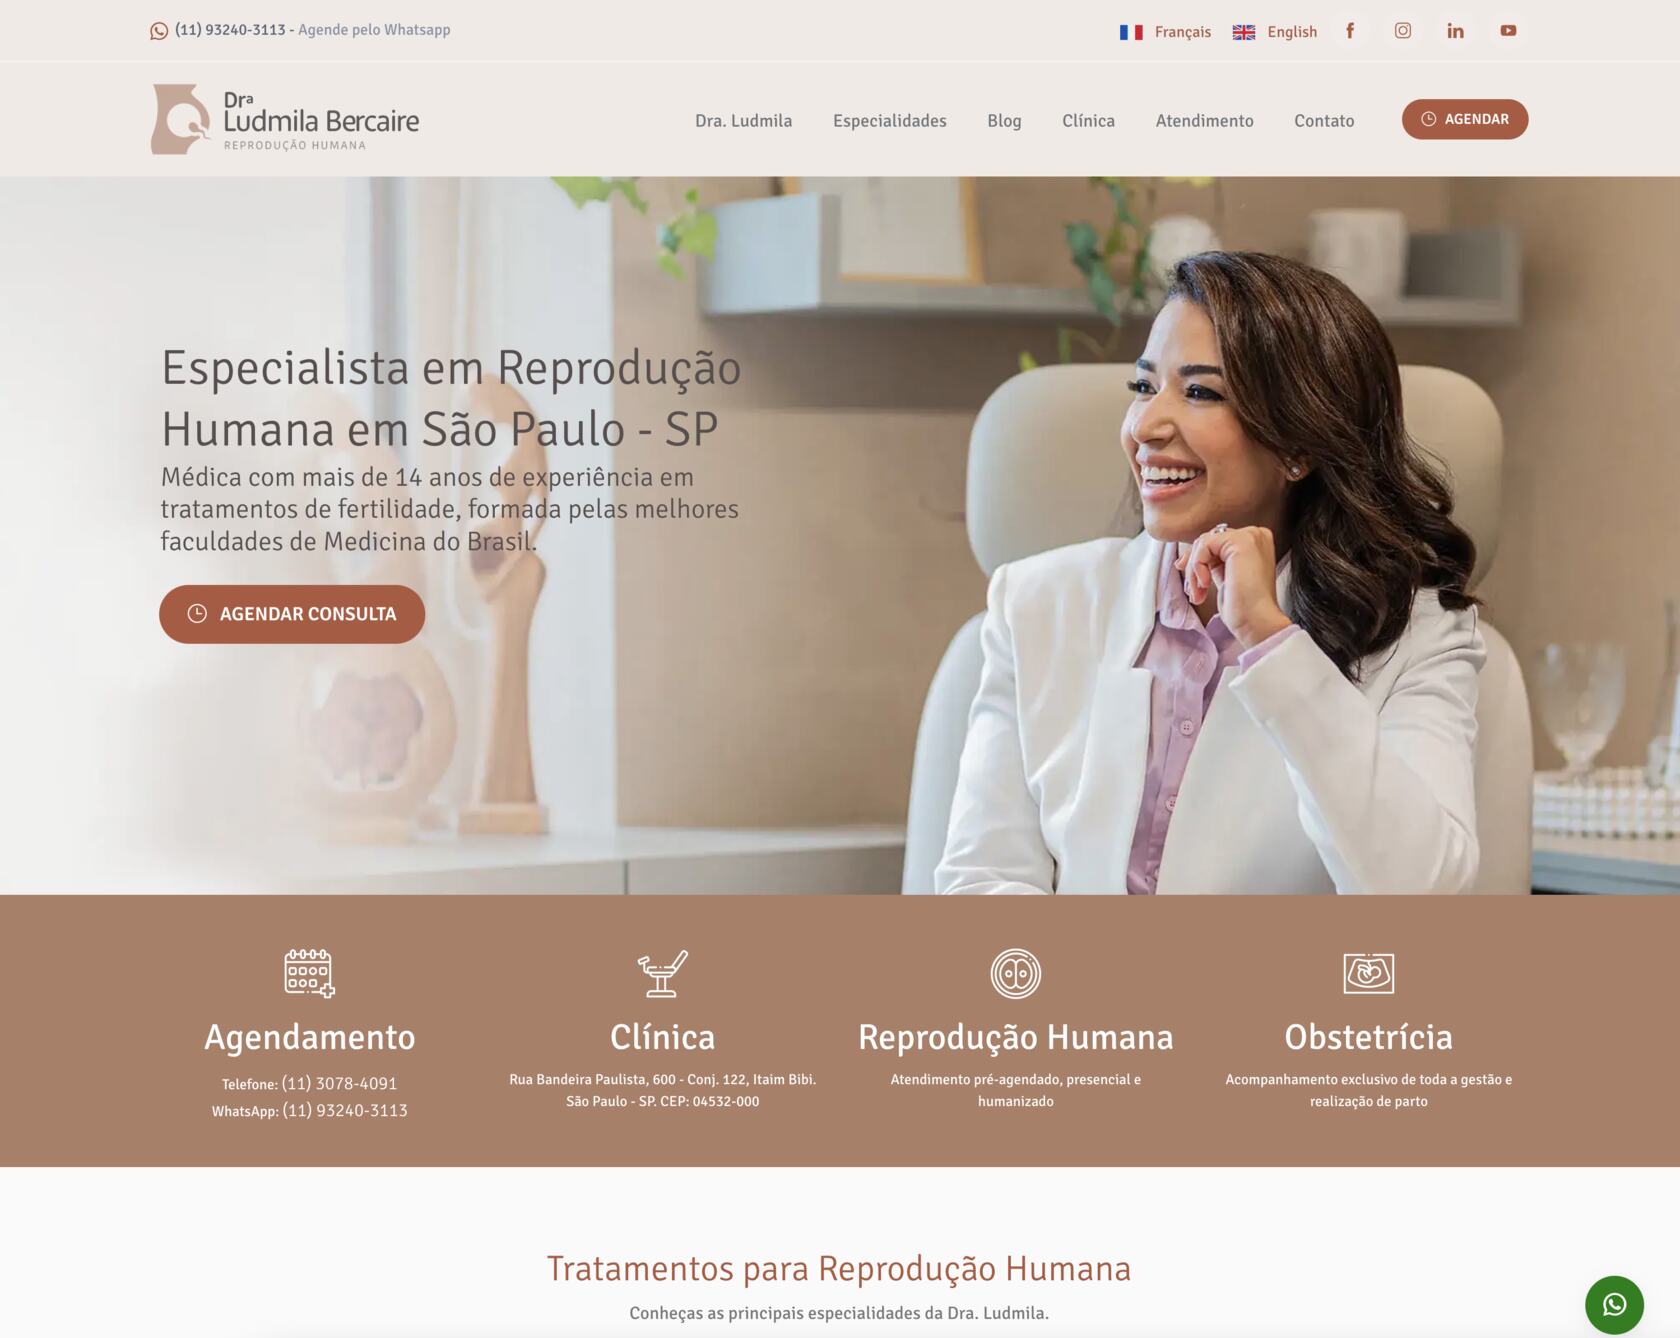Open the YouTube channel icon
Image resolution: width=1680 pixels, height=1338 pixels.
pyautogui.click(x=1508, y=31)
